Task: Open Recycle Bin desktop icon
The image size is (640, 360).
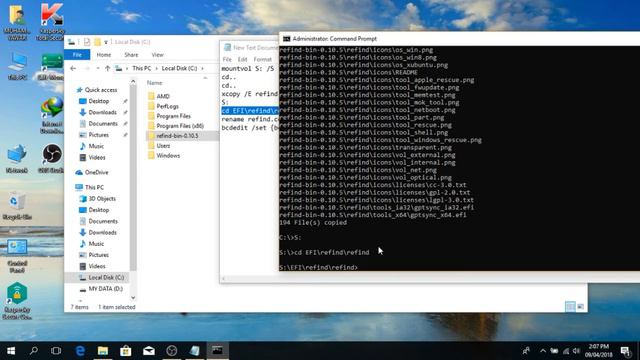Action: pos(17,205)
